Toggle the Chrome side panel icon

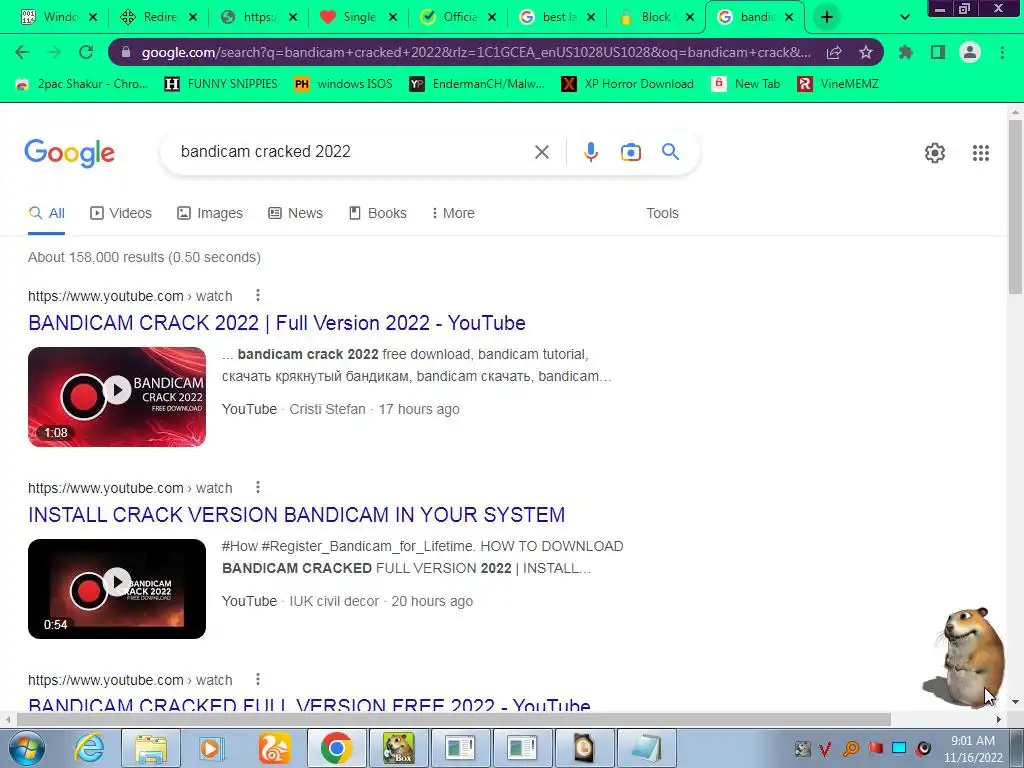938,52
